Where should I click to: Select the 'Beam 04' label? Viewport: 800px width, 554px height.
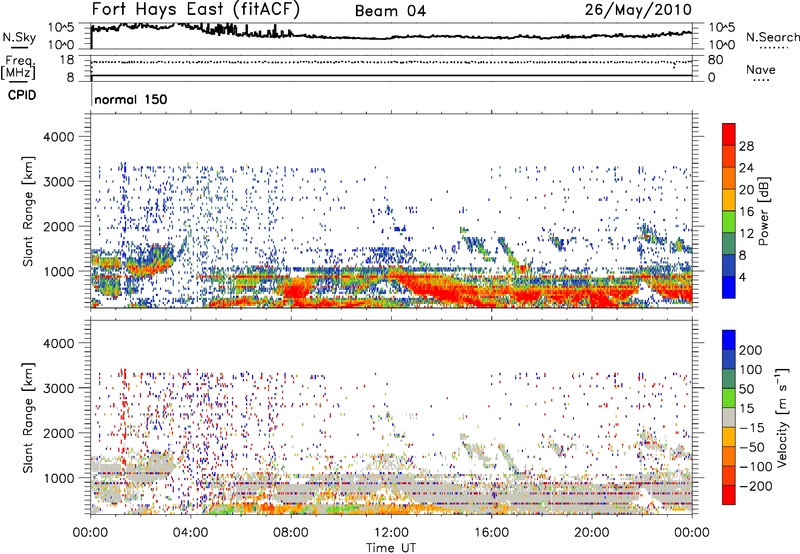click(x=390, y=11)
